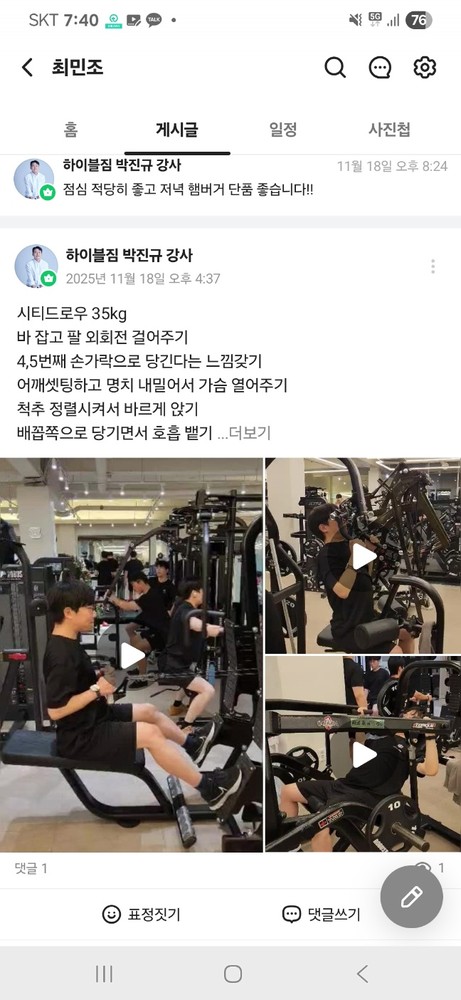Switch to the 사진첩 tab

point(389,130)
